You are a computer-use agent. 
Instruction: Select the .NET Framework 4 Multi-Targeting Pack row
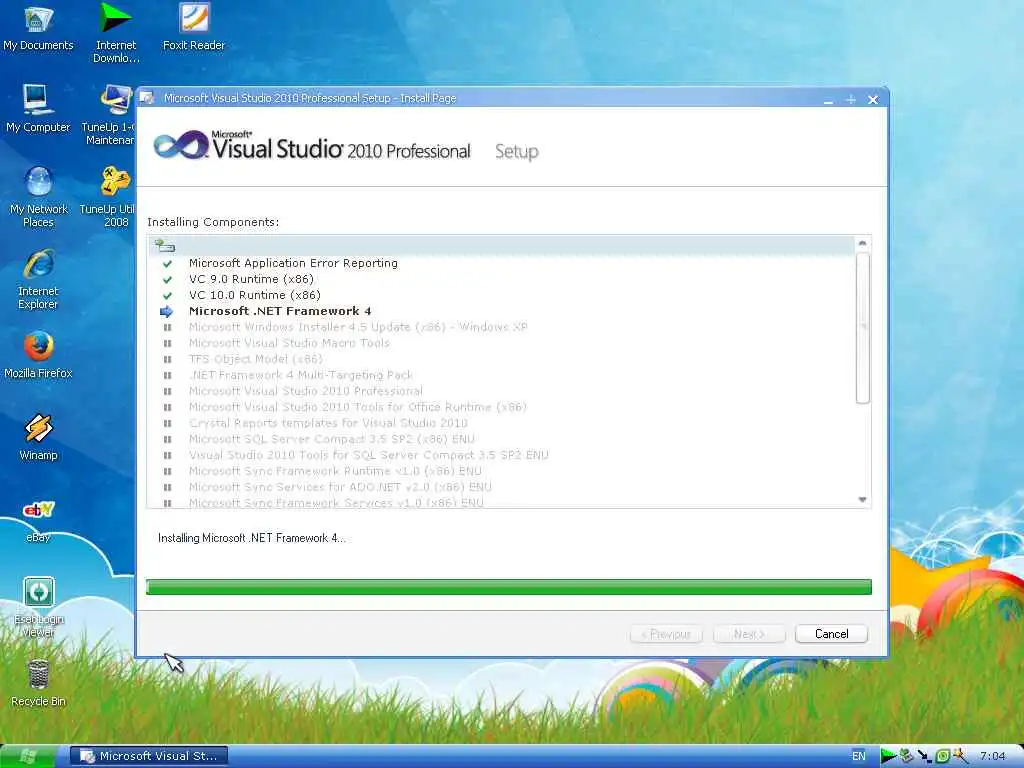501,376
